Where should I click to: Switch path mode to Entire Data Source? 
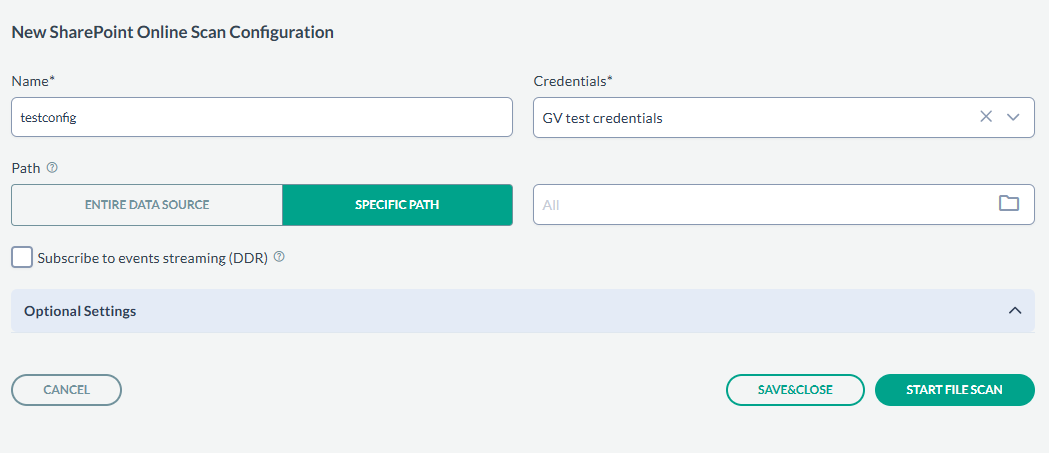(x=147, y=205)
